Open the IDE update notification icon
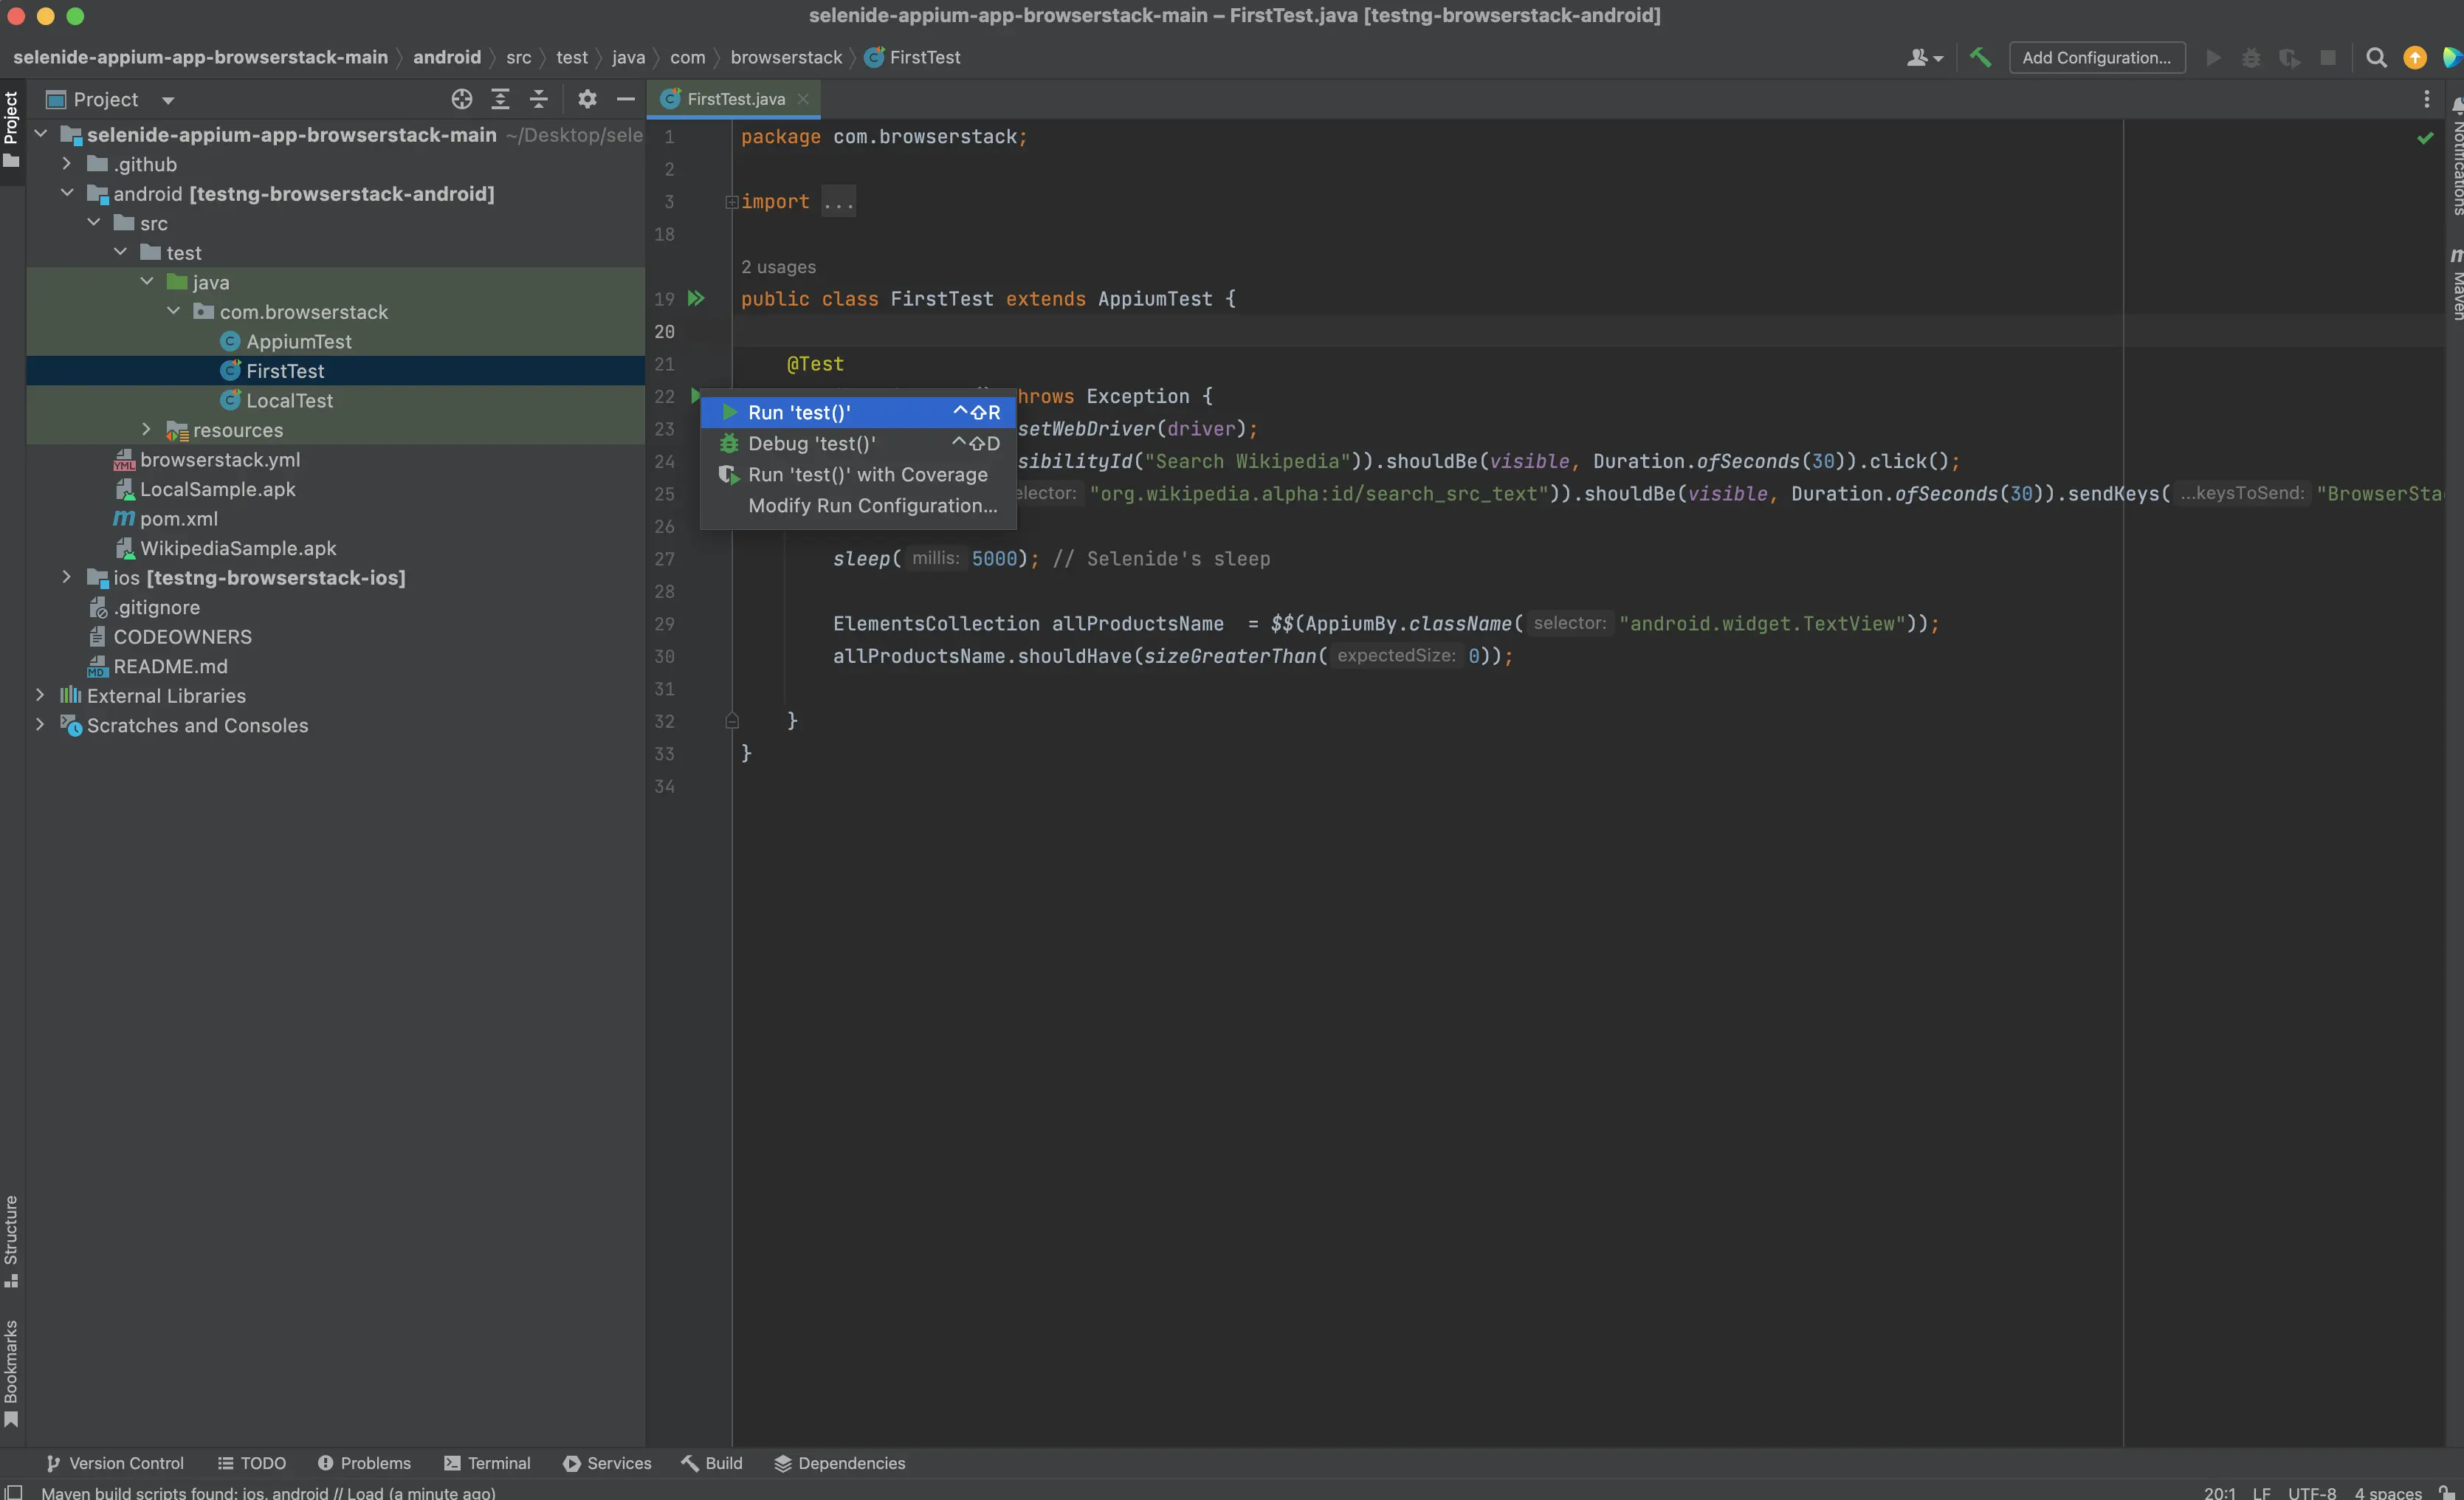The image size is (2464, 1500). point(2415,58)
